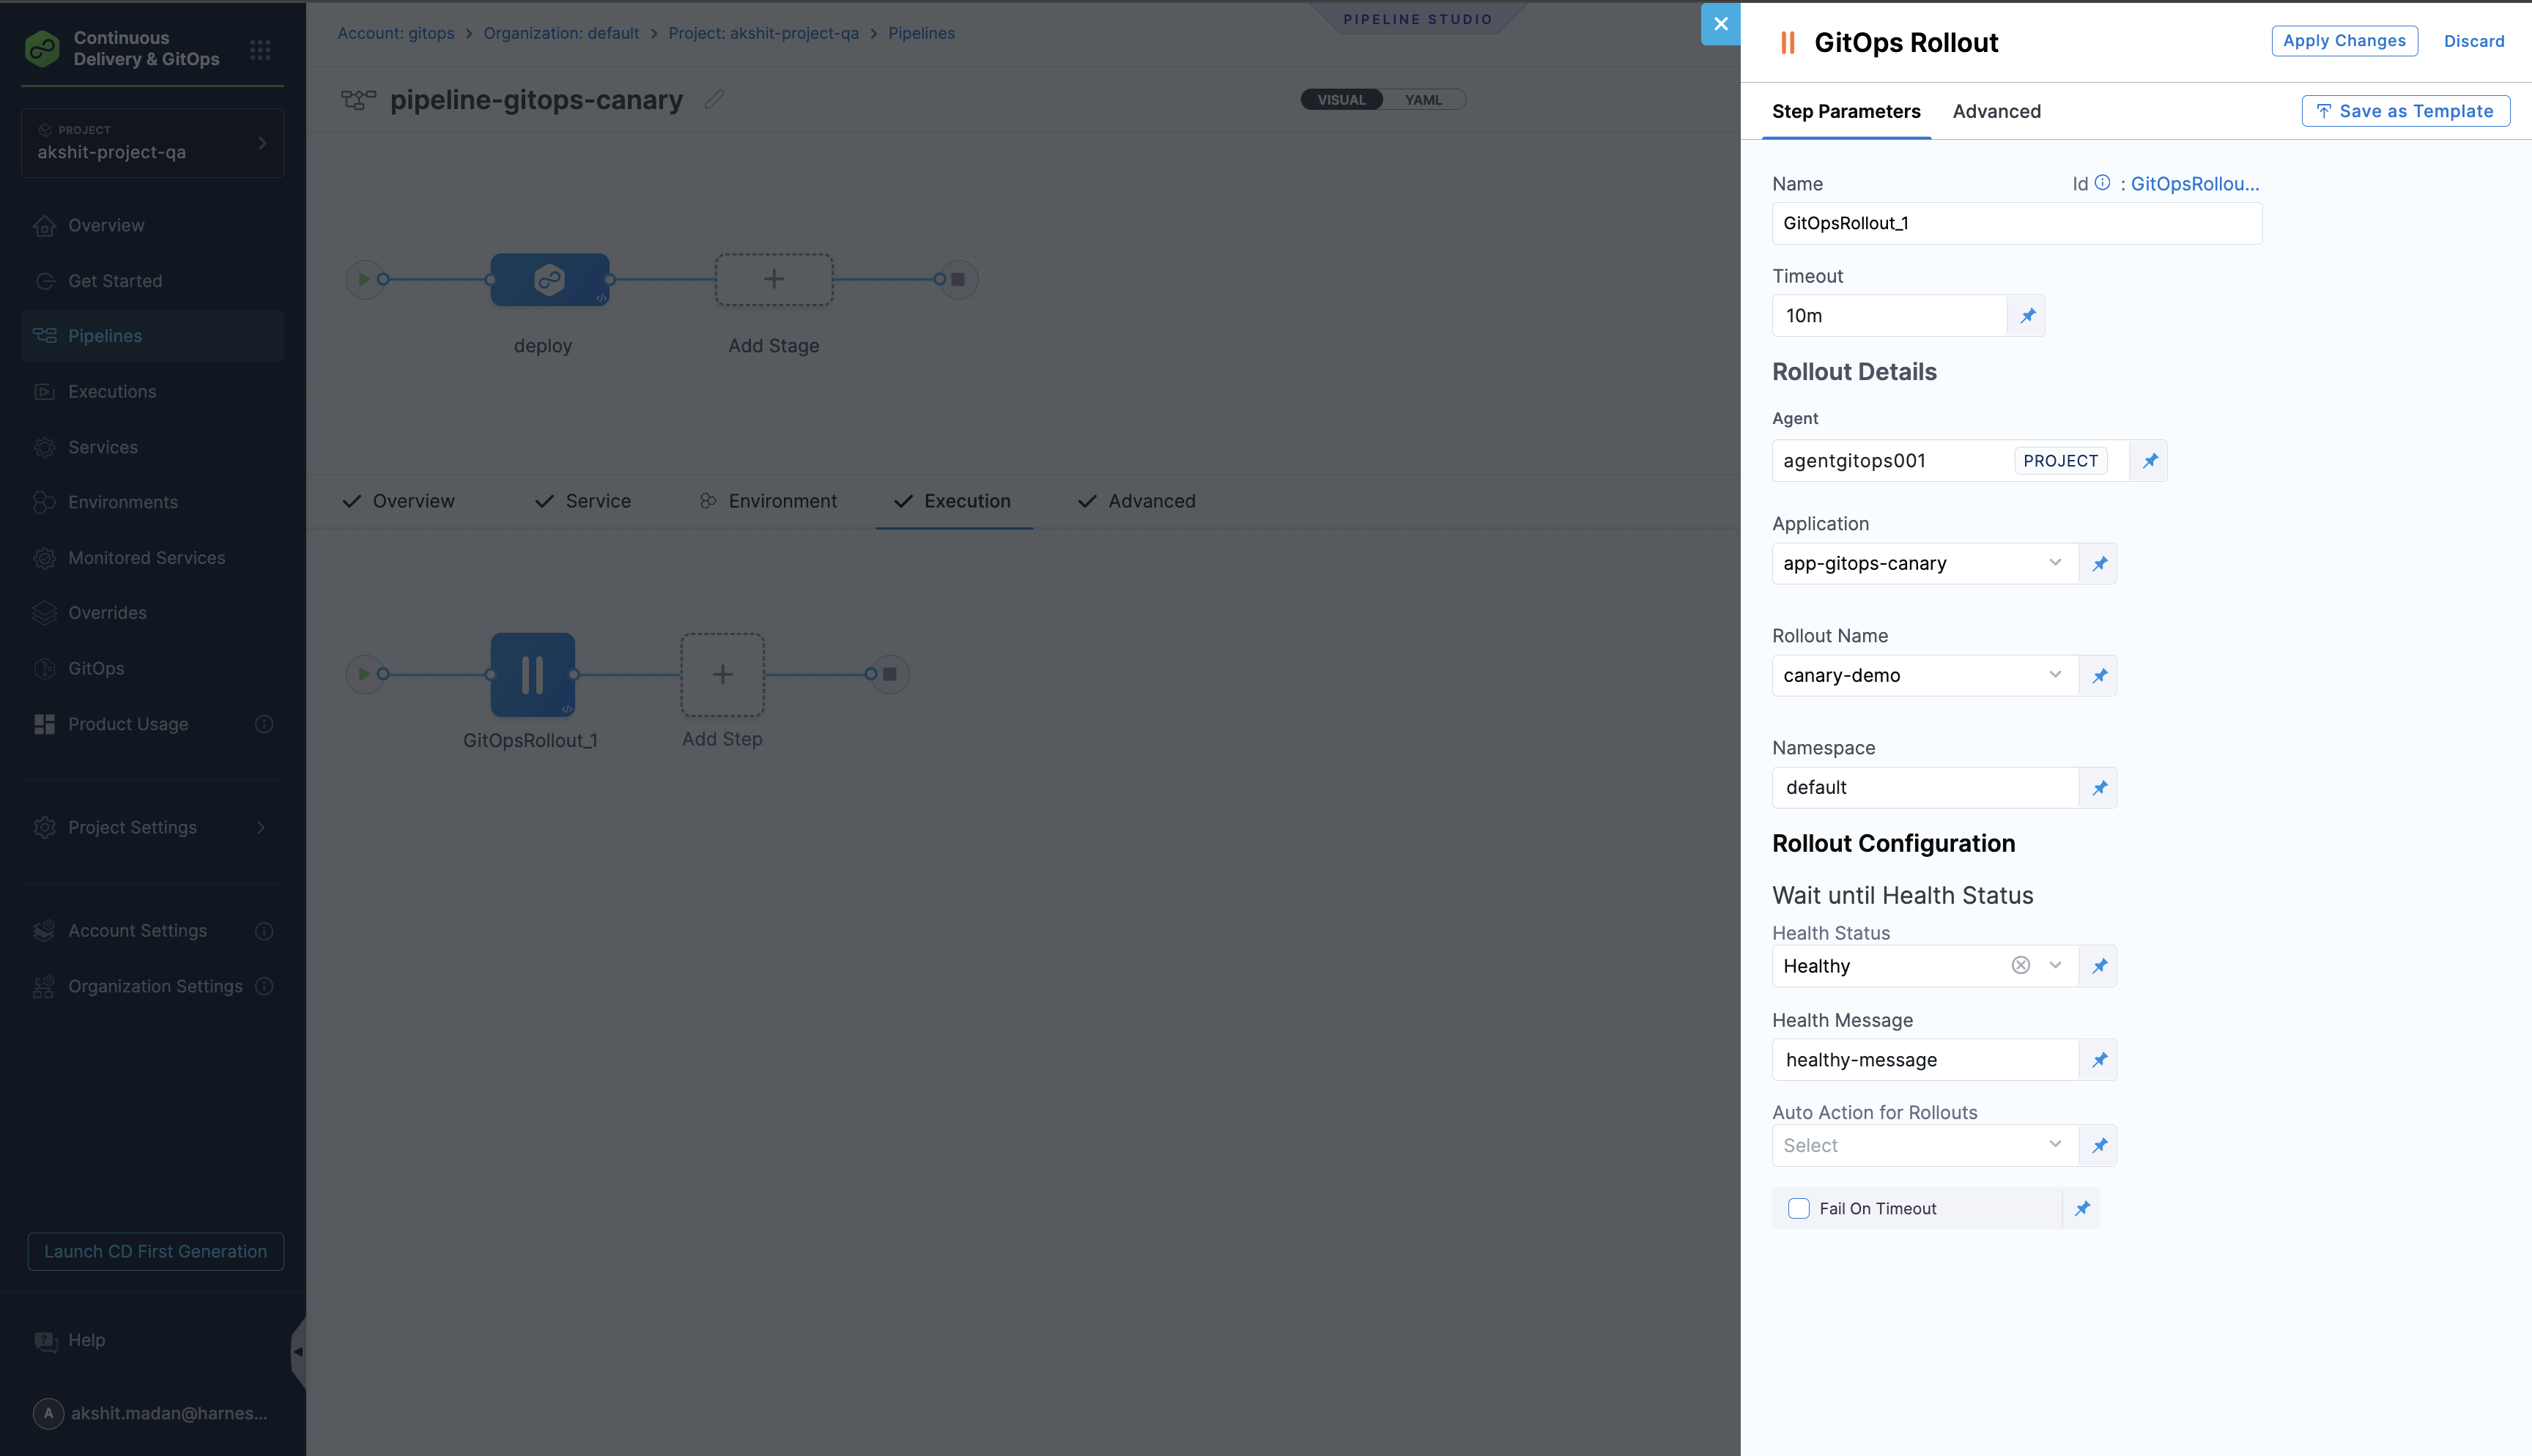The height and width of the screenshot is (1456, 2532).
Task: Expand the Rollout Name dropdown
Action: [x=2055, y=675]
